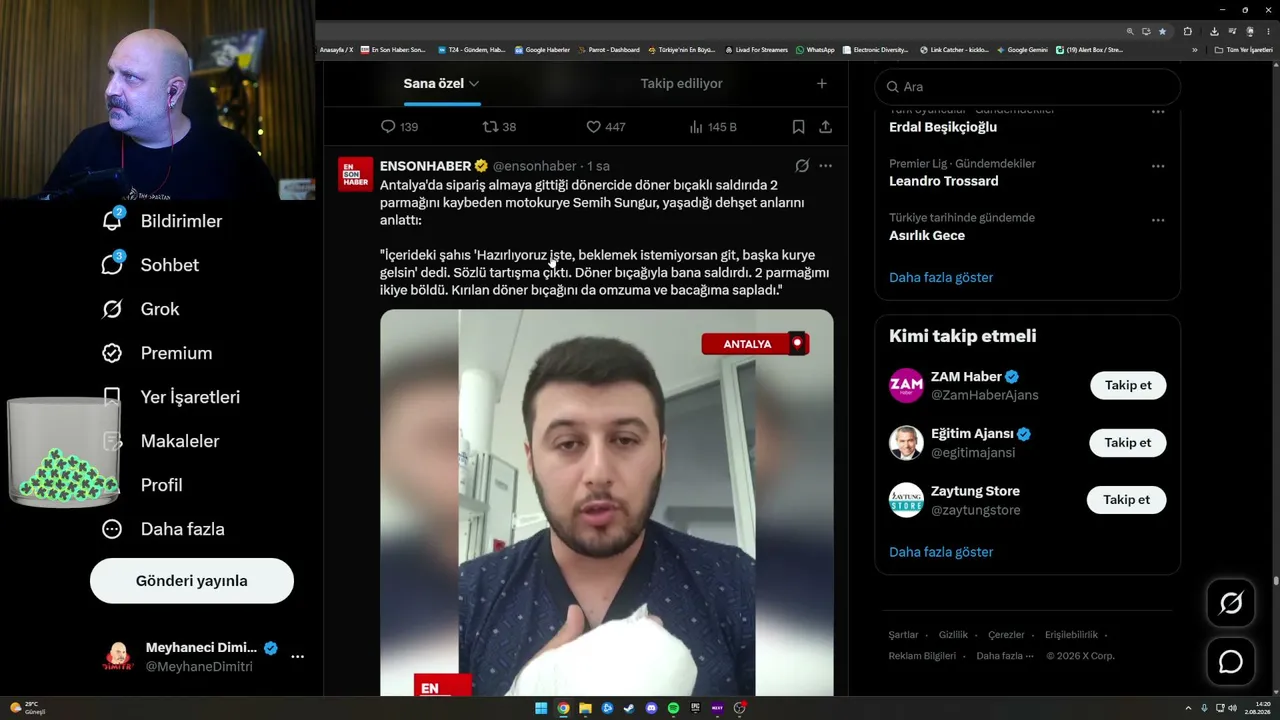
Task: Open the floating messages chat button
Action: (1231, 662)
